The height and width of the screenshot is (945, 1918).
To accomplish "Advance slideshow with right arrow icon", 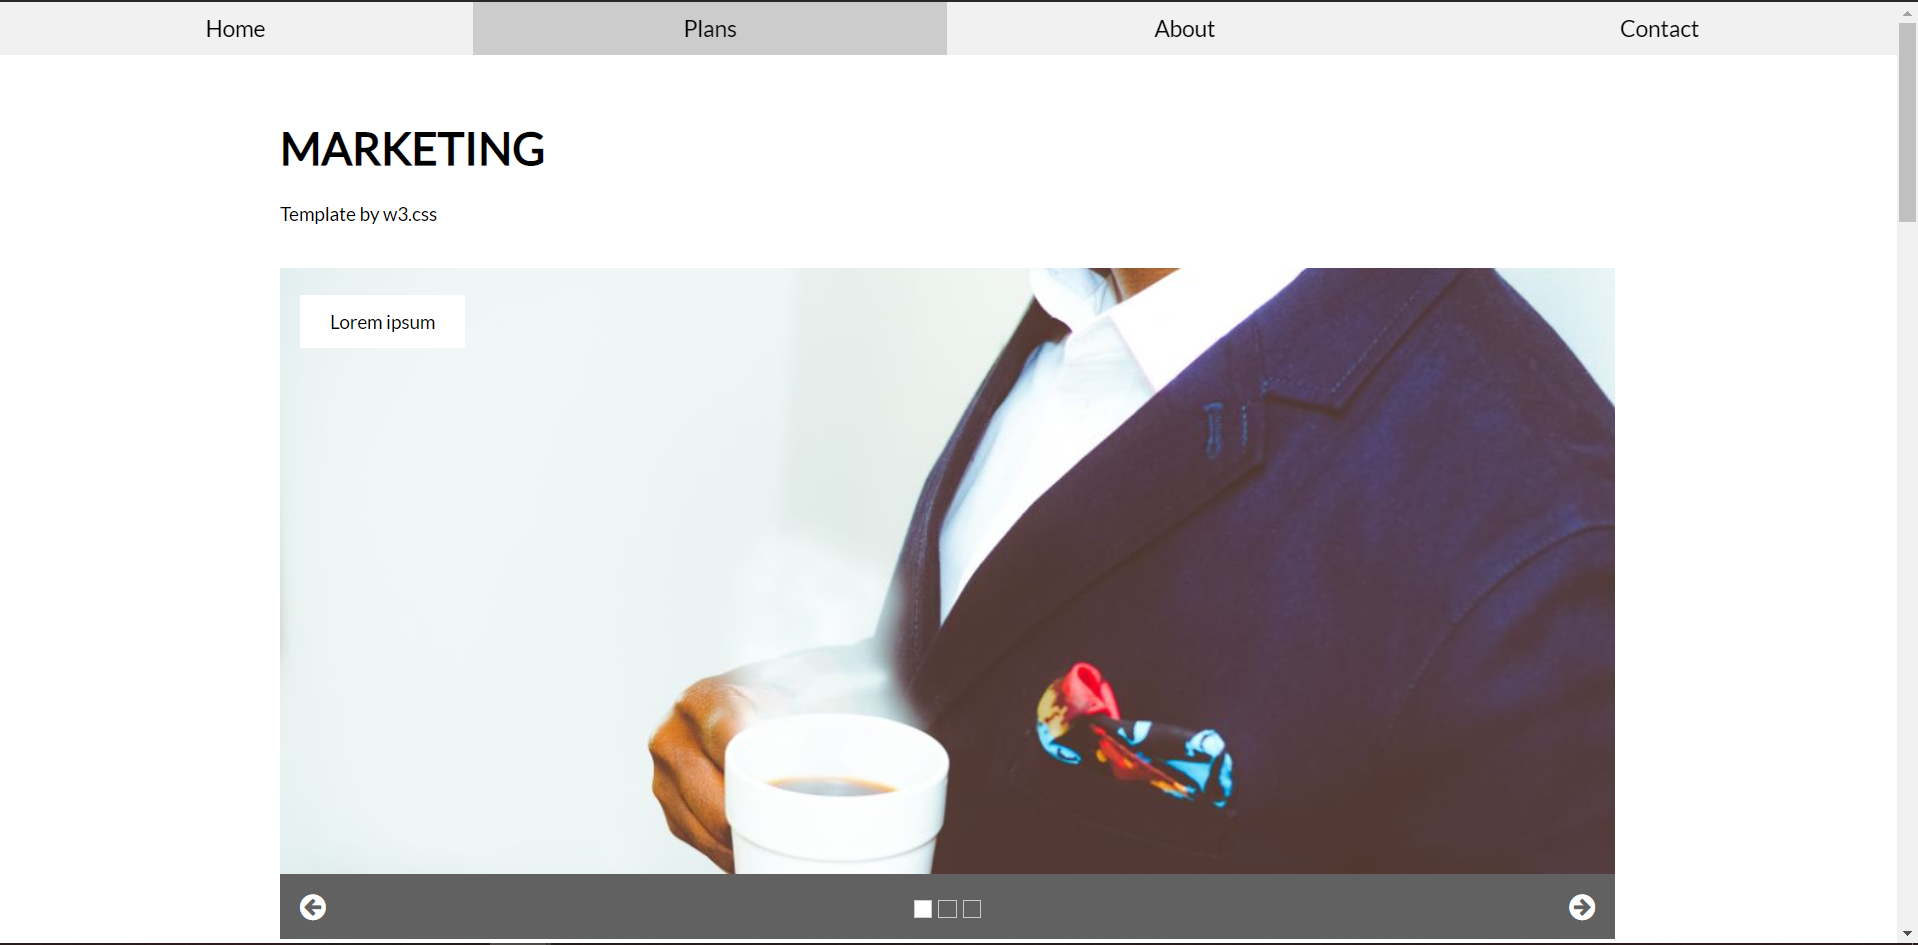I will coord(1582,907).
